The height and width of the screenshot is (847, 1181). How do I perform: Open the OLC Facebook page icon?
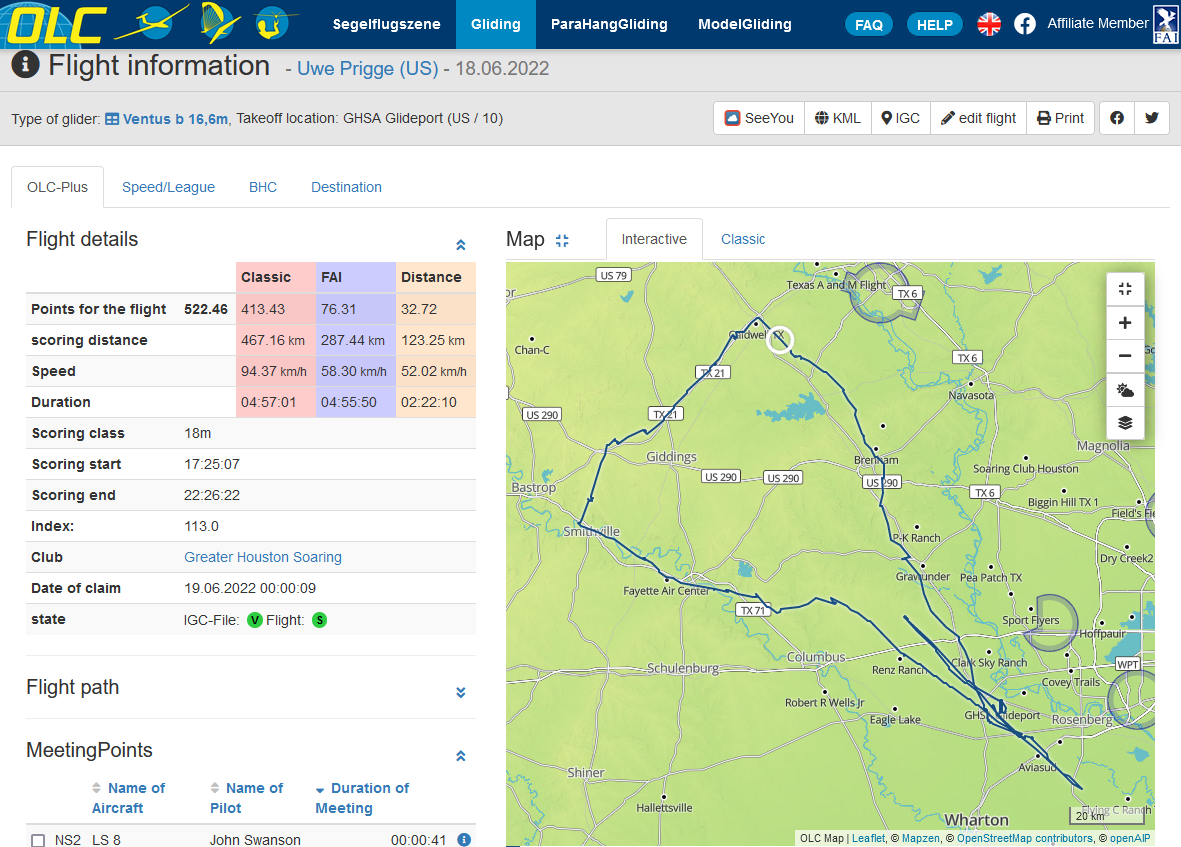(x=1024, y=24)
